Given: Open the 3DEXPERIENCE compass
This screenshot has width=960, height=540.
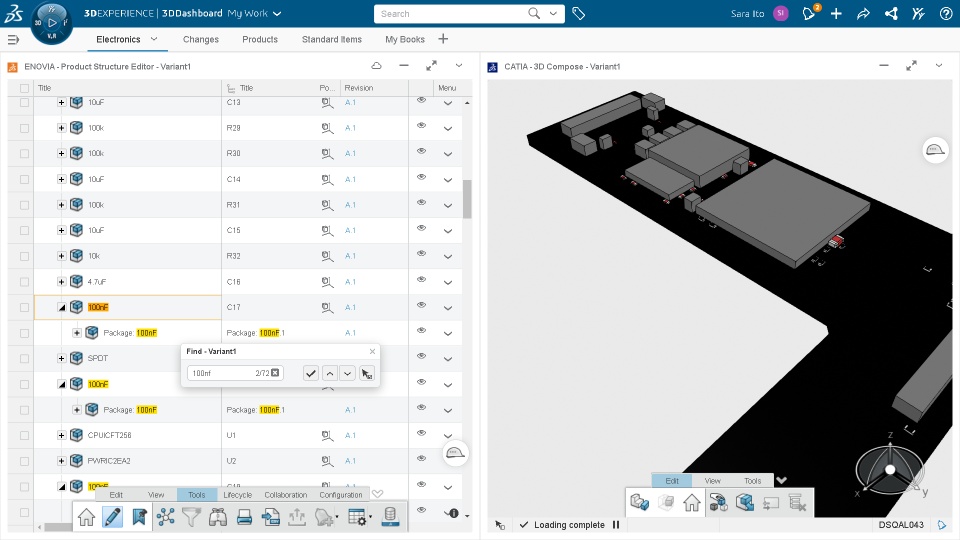Looking at the screenshot, I should pos(51,23).
